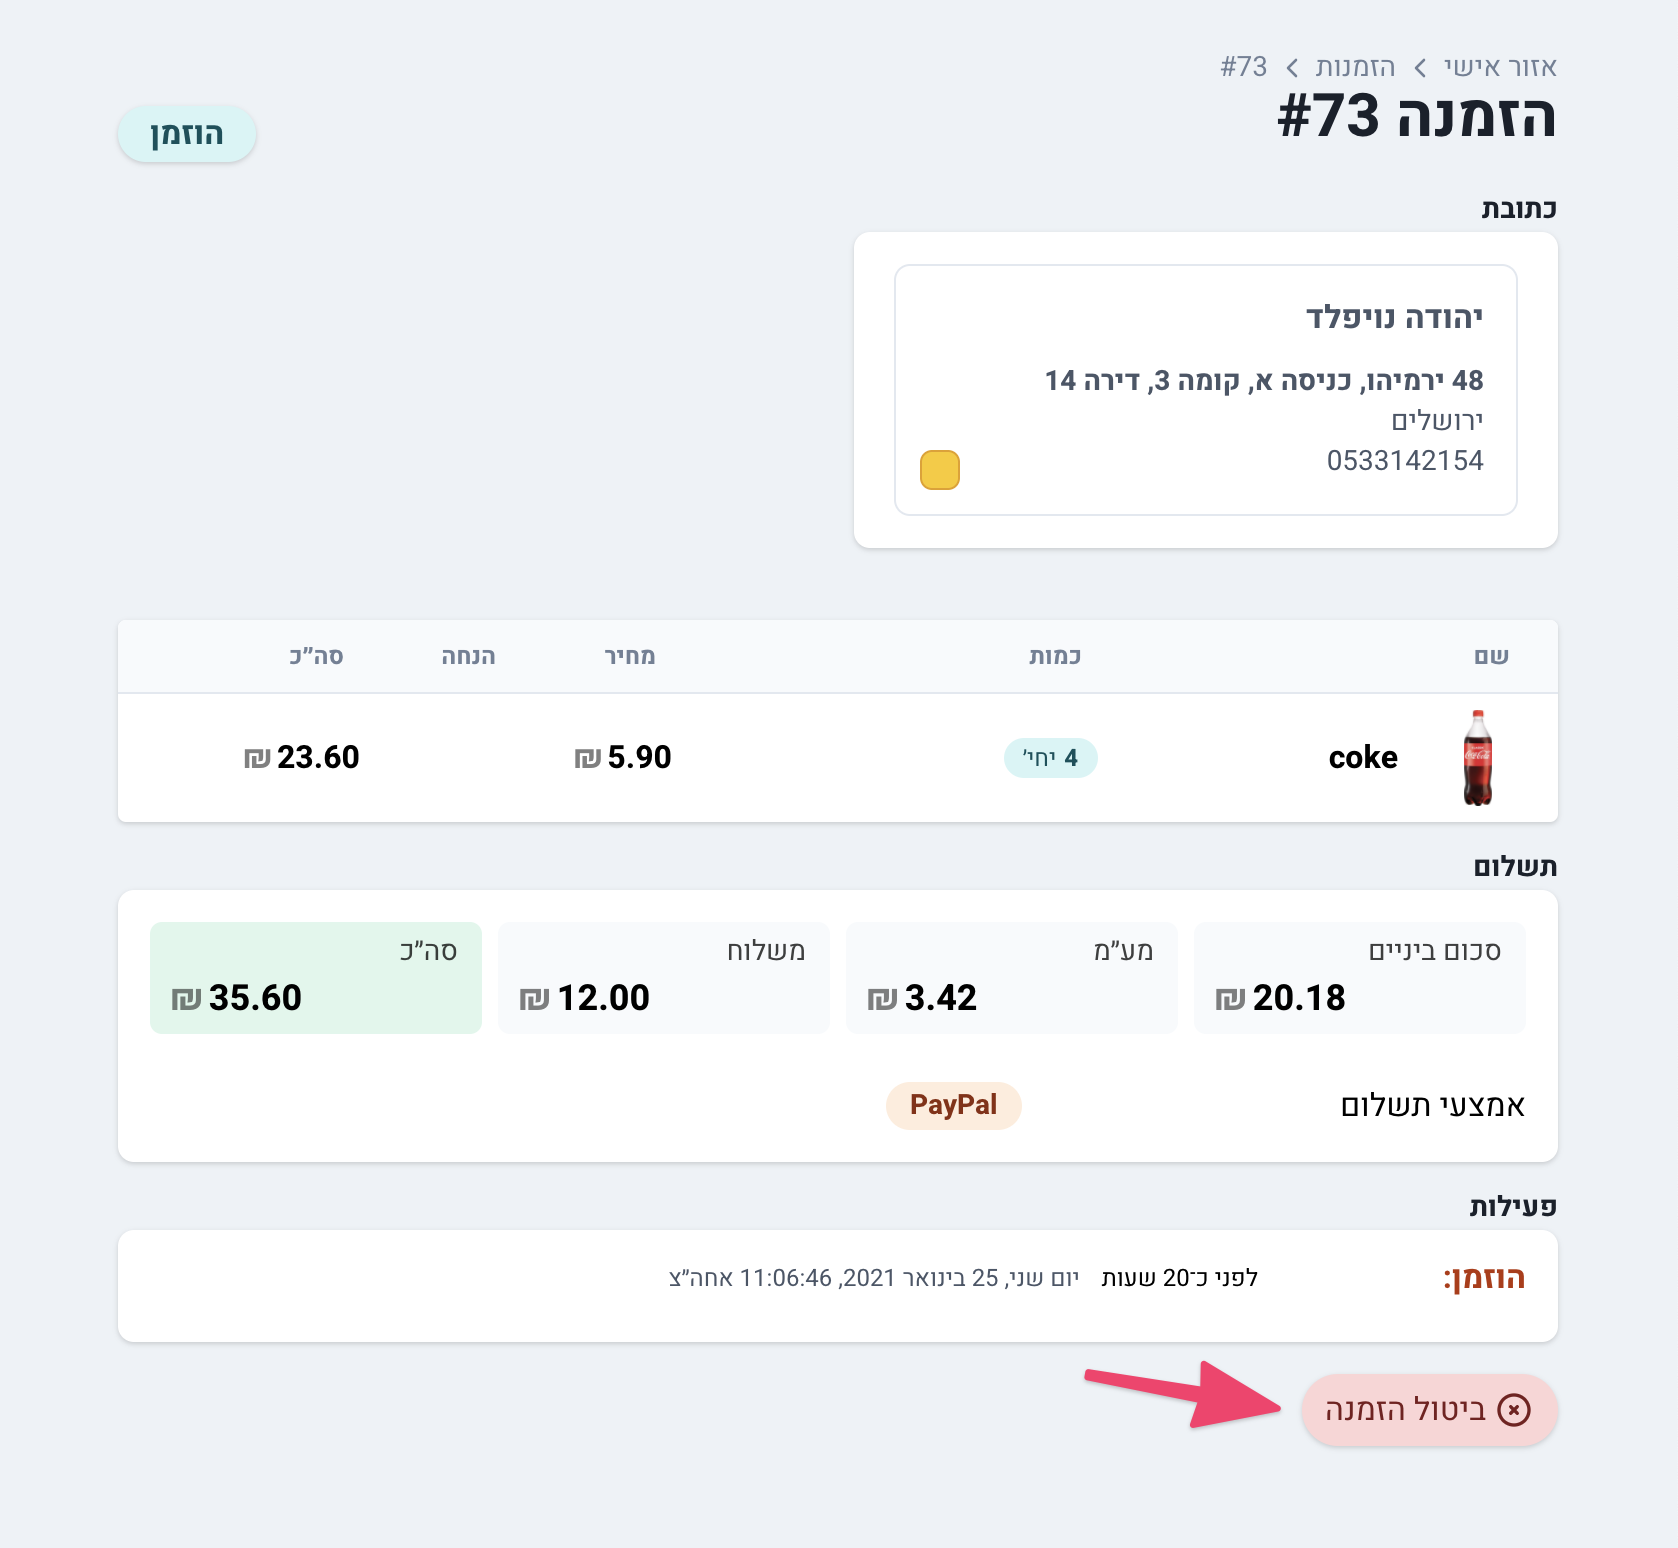Click the green סה"כ 35.60 total card

click(316, 977)
